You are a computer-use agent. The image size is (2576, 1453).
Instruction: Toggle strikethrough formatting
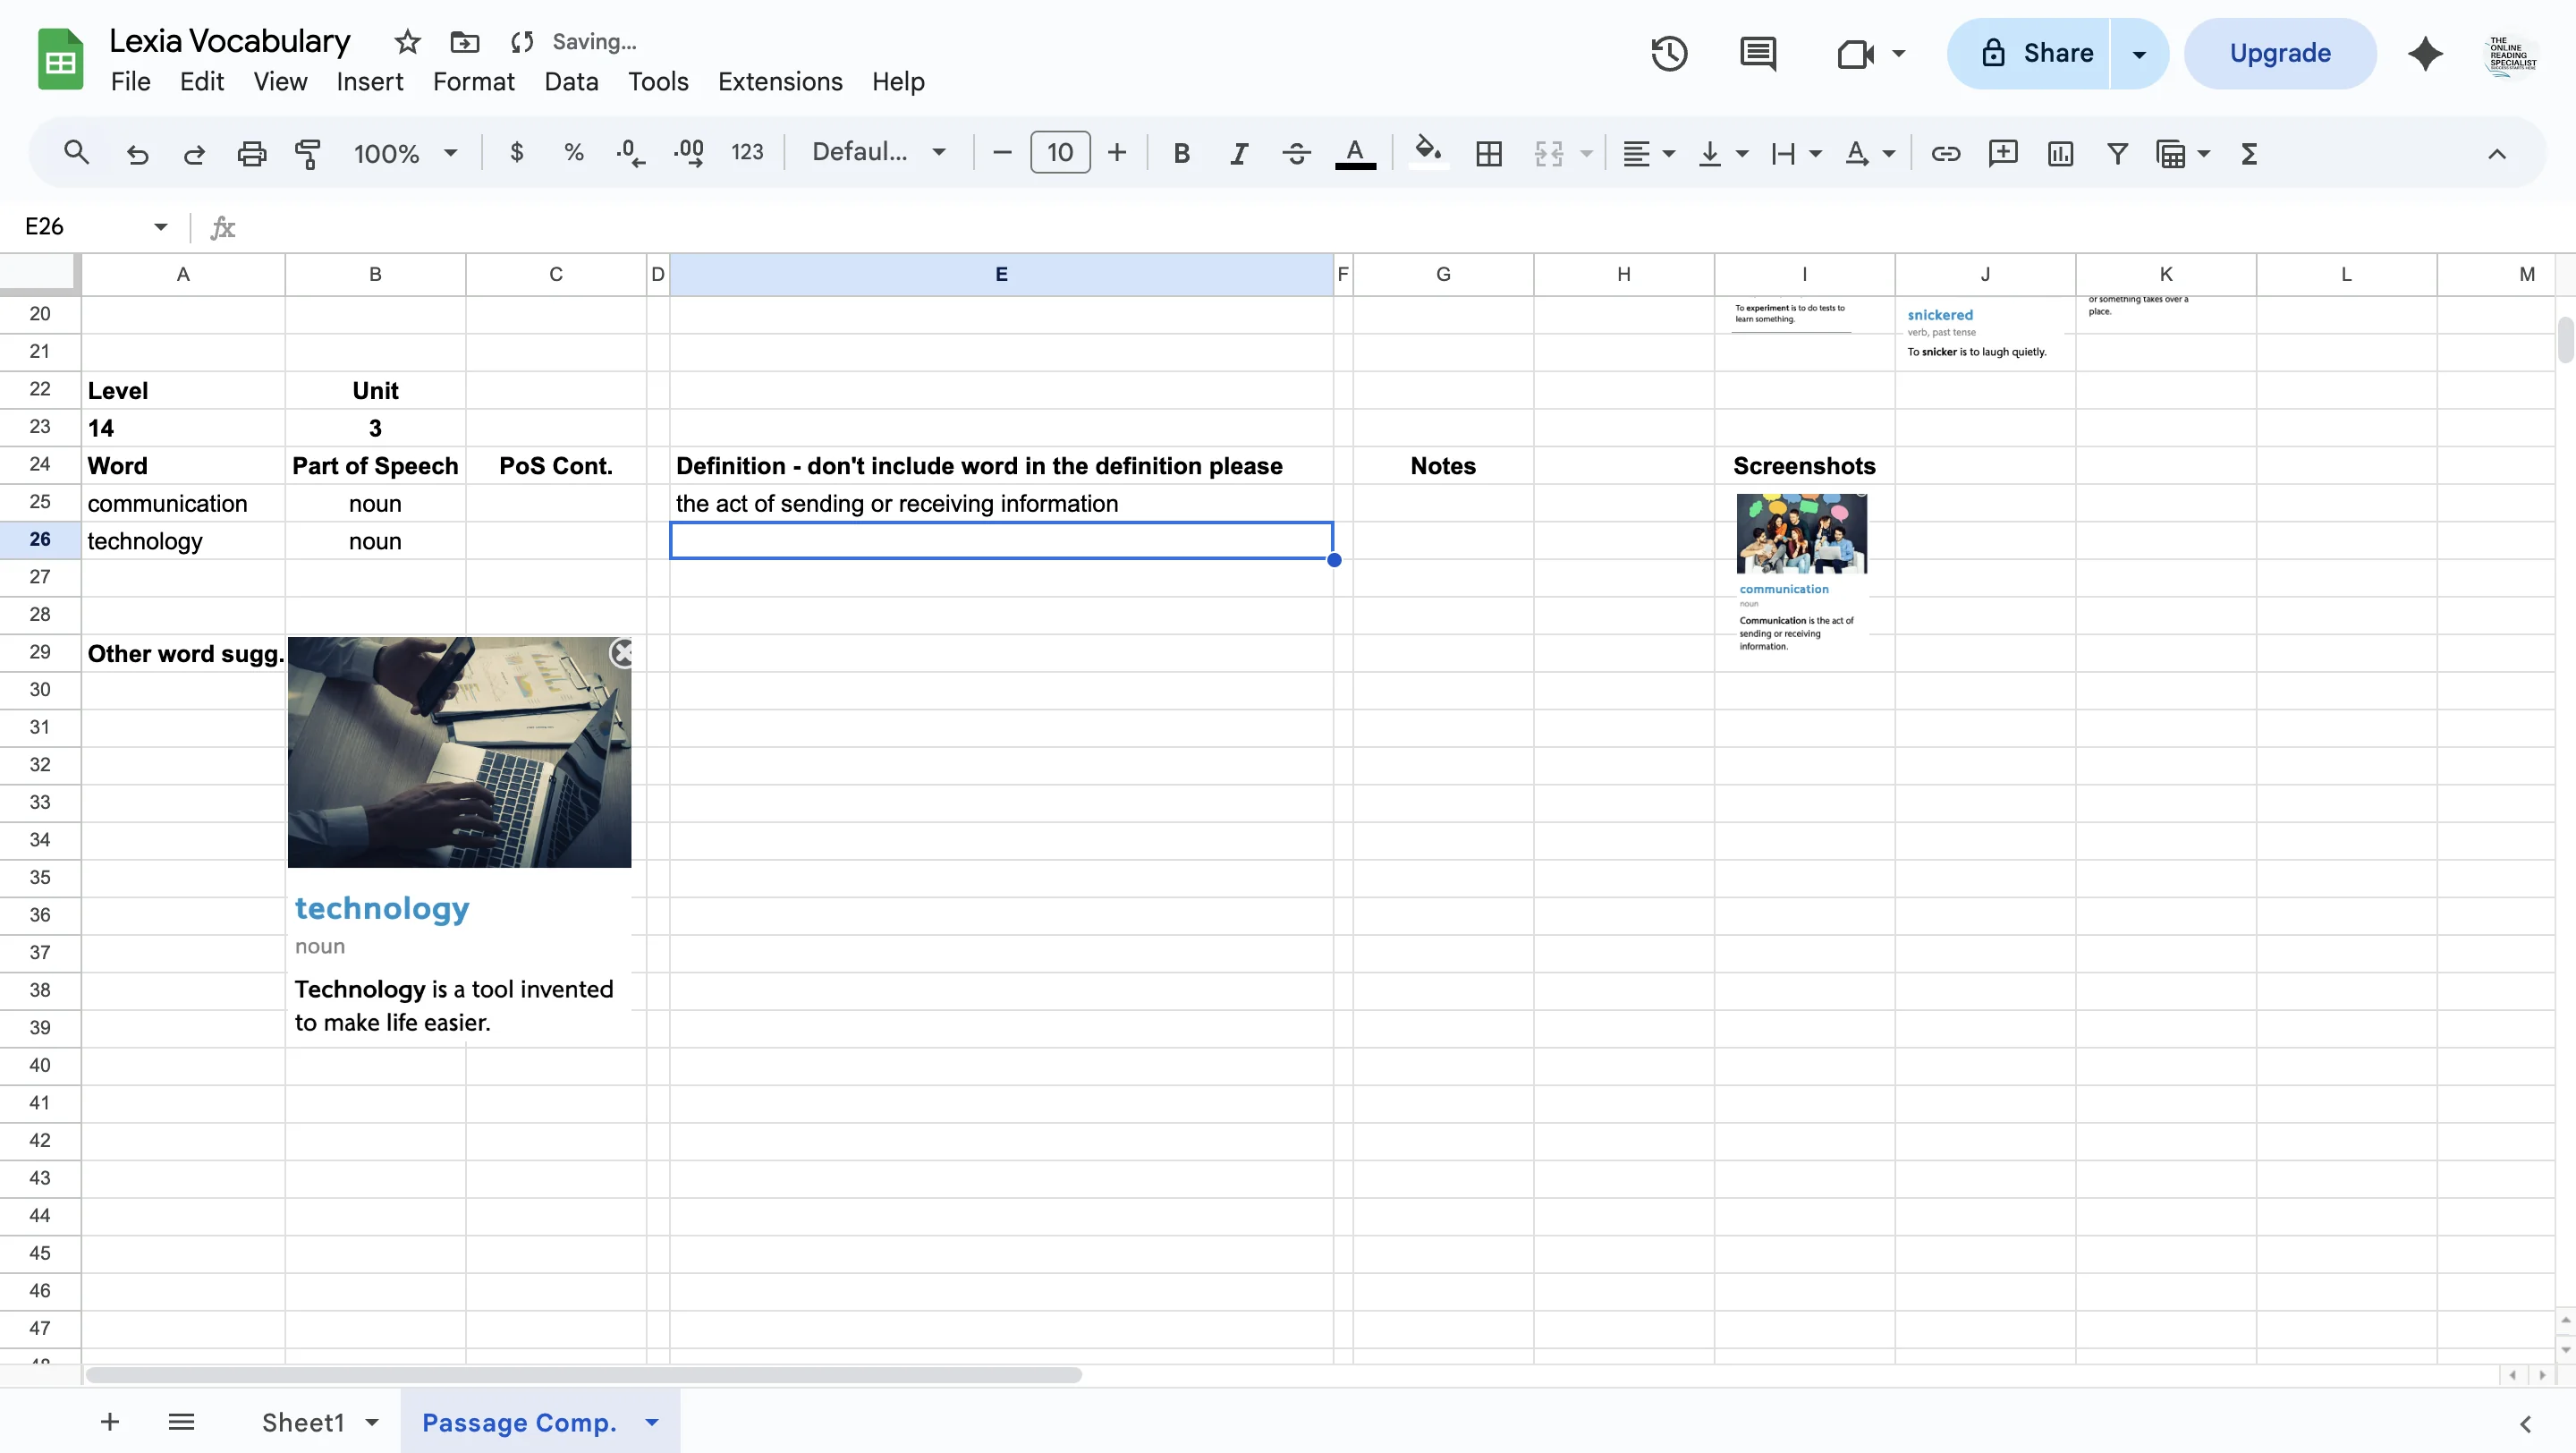(1295, 152)
